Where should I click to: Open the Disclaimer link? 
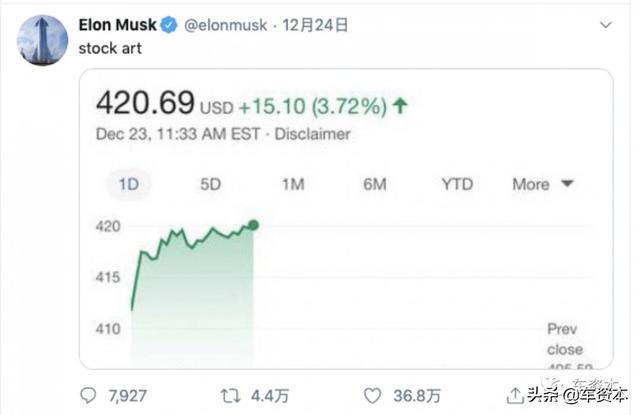[312, 134]
